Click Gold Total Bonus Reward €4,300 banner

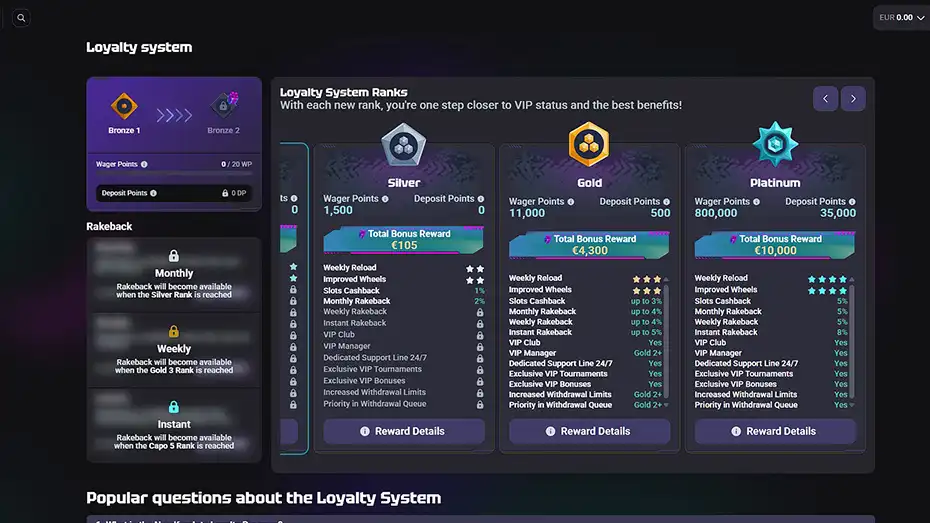[x=589, y=245]
